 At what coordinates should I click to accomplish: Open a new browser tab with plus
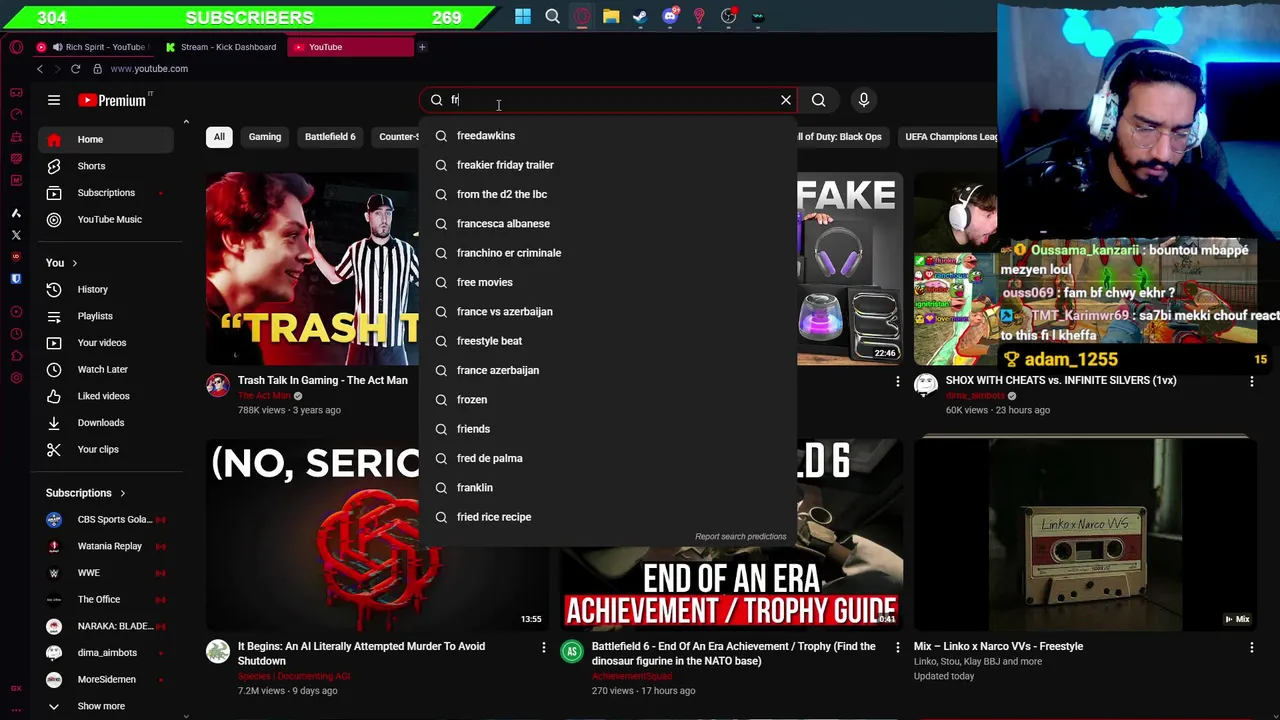(422, 47)
